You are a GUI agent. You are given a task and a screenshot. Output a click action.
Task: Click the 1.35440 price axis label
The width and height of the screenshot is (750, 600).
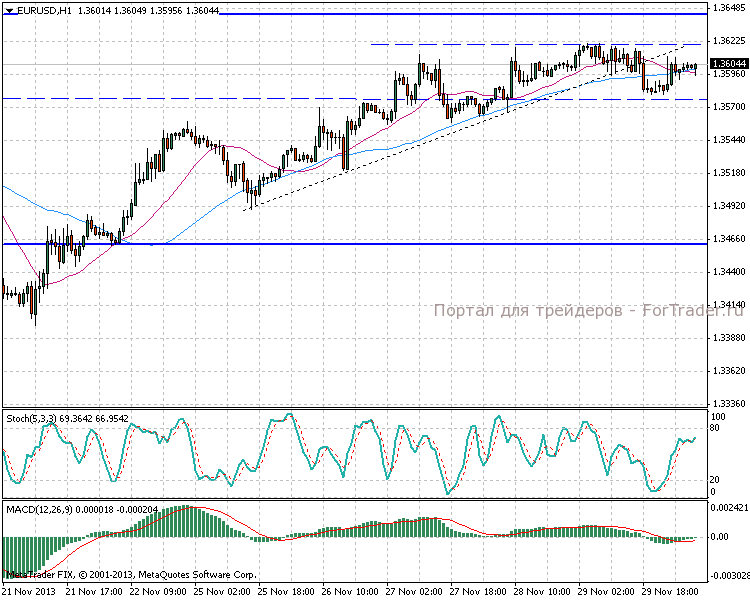click(729, 140)
